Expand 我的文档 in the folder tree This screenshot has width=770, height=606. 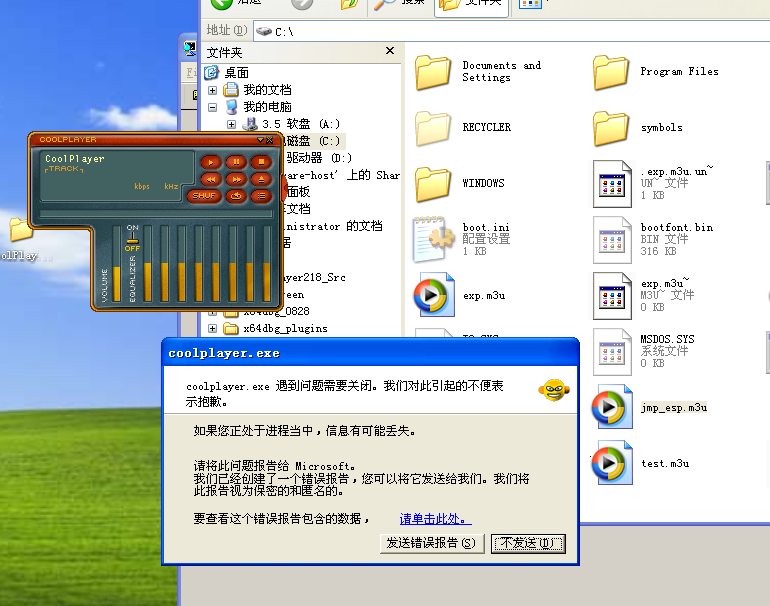(212, 90)
